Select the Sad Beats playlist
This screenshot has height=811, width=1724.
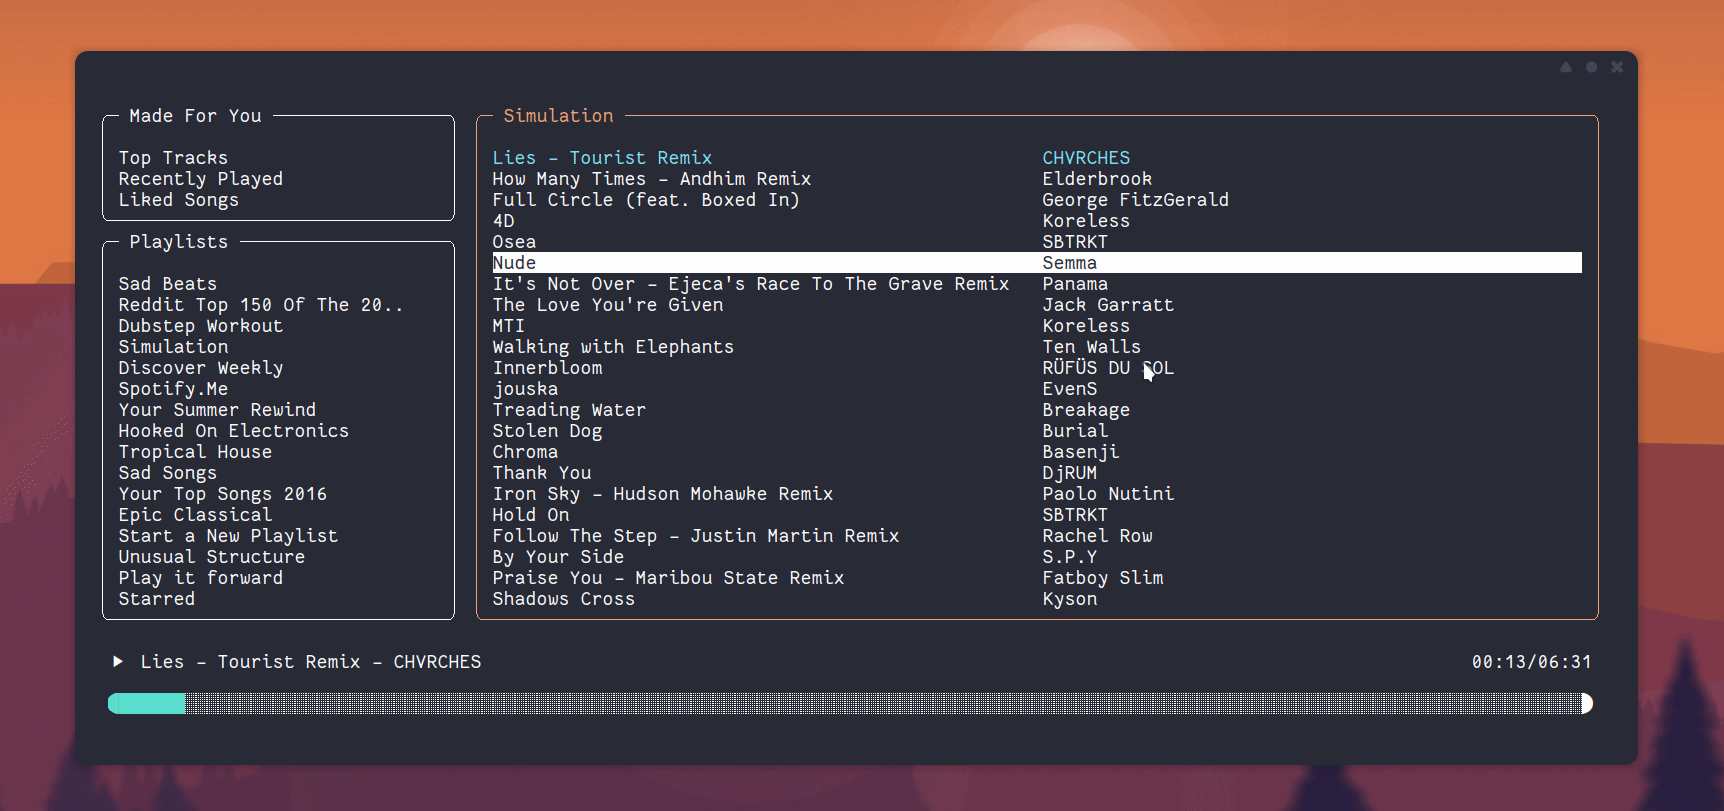point(167,284)
